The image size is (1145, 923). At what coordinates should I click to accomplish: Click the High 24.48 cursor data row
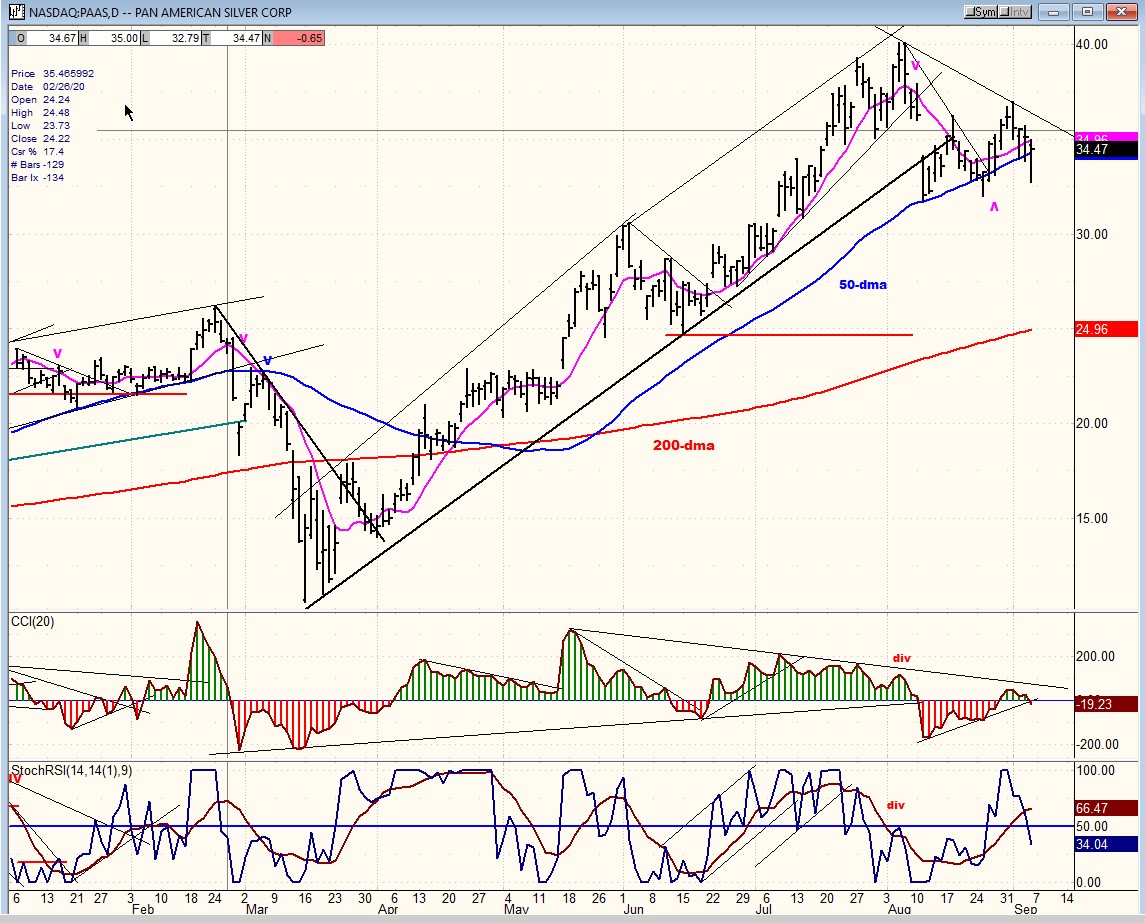click(x=41, y=113)
